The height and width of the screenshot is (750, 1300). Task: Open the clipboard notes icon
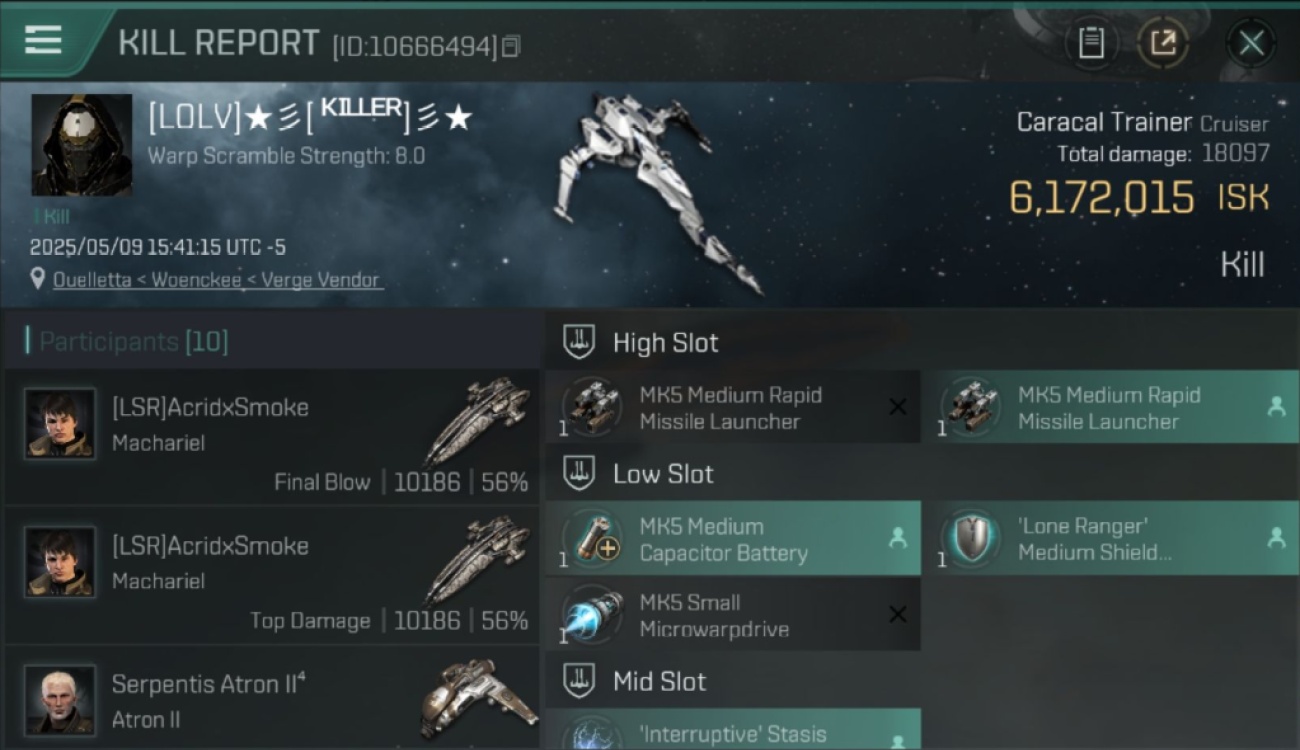tap(1091, 42)
